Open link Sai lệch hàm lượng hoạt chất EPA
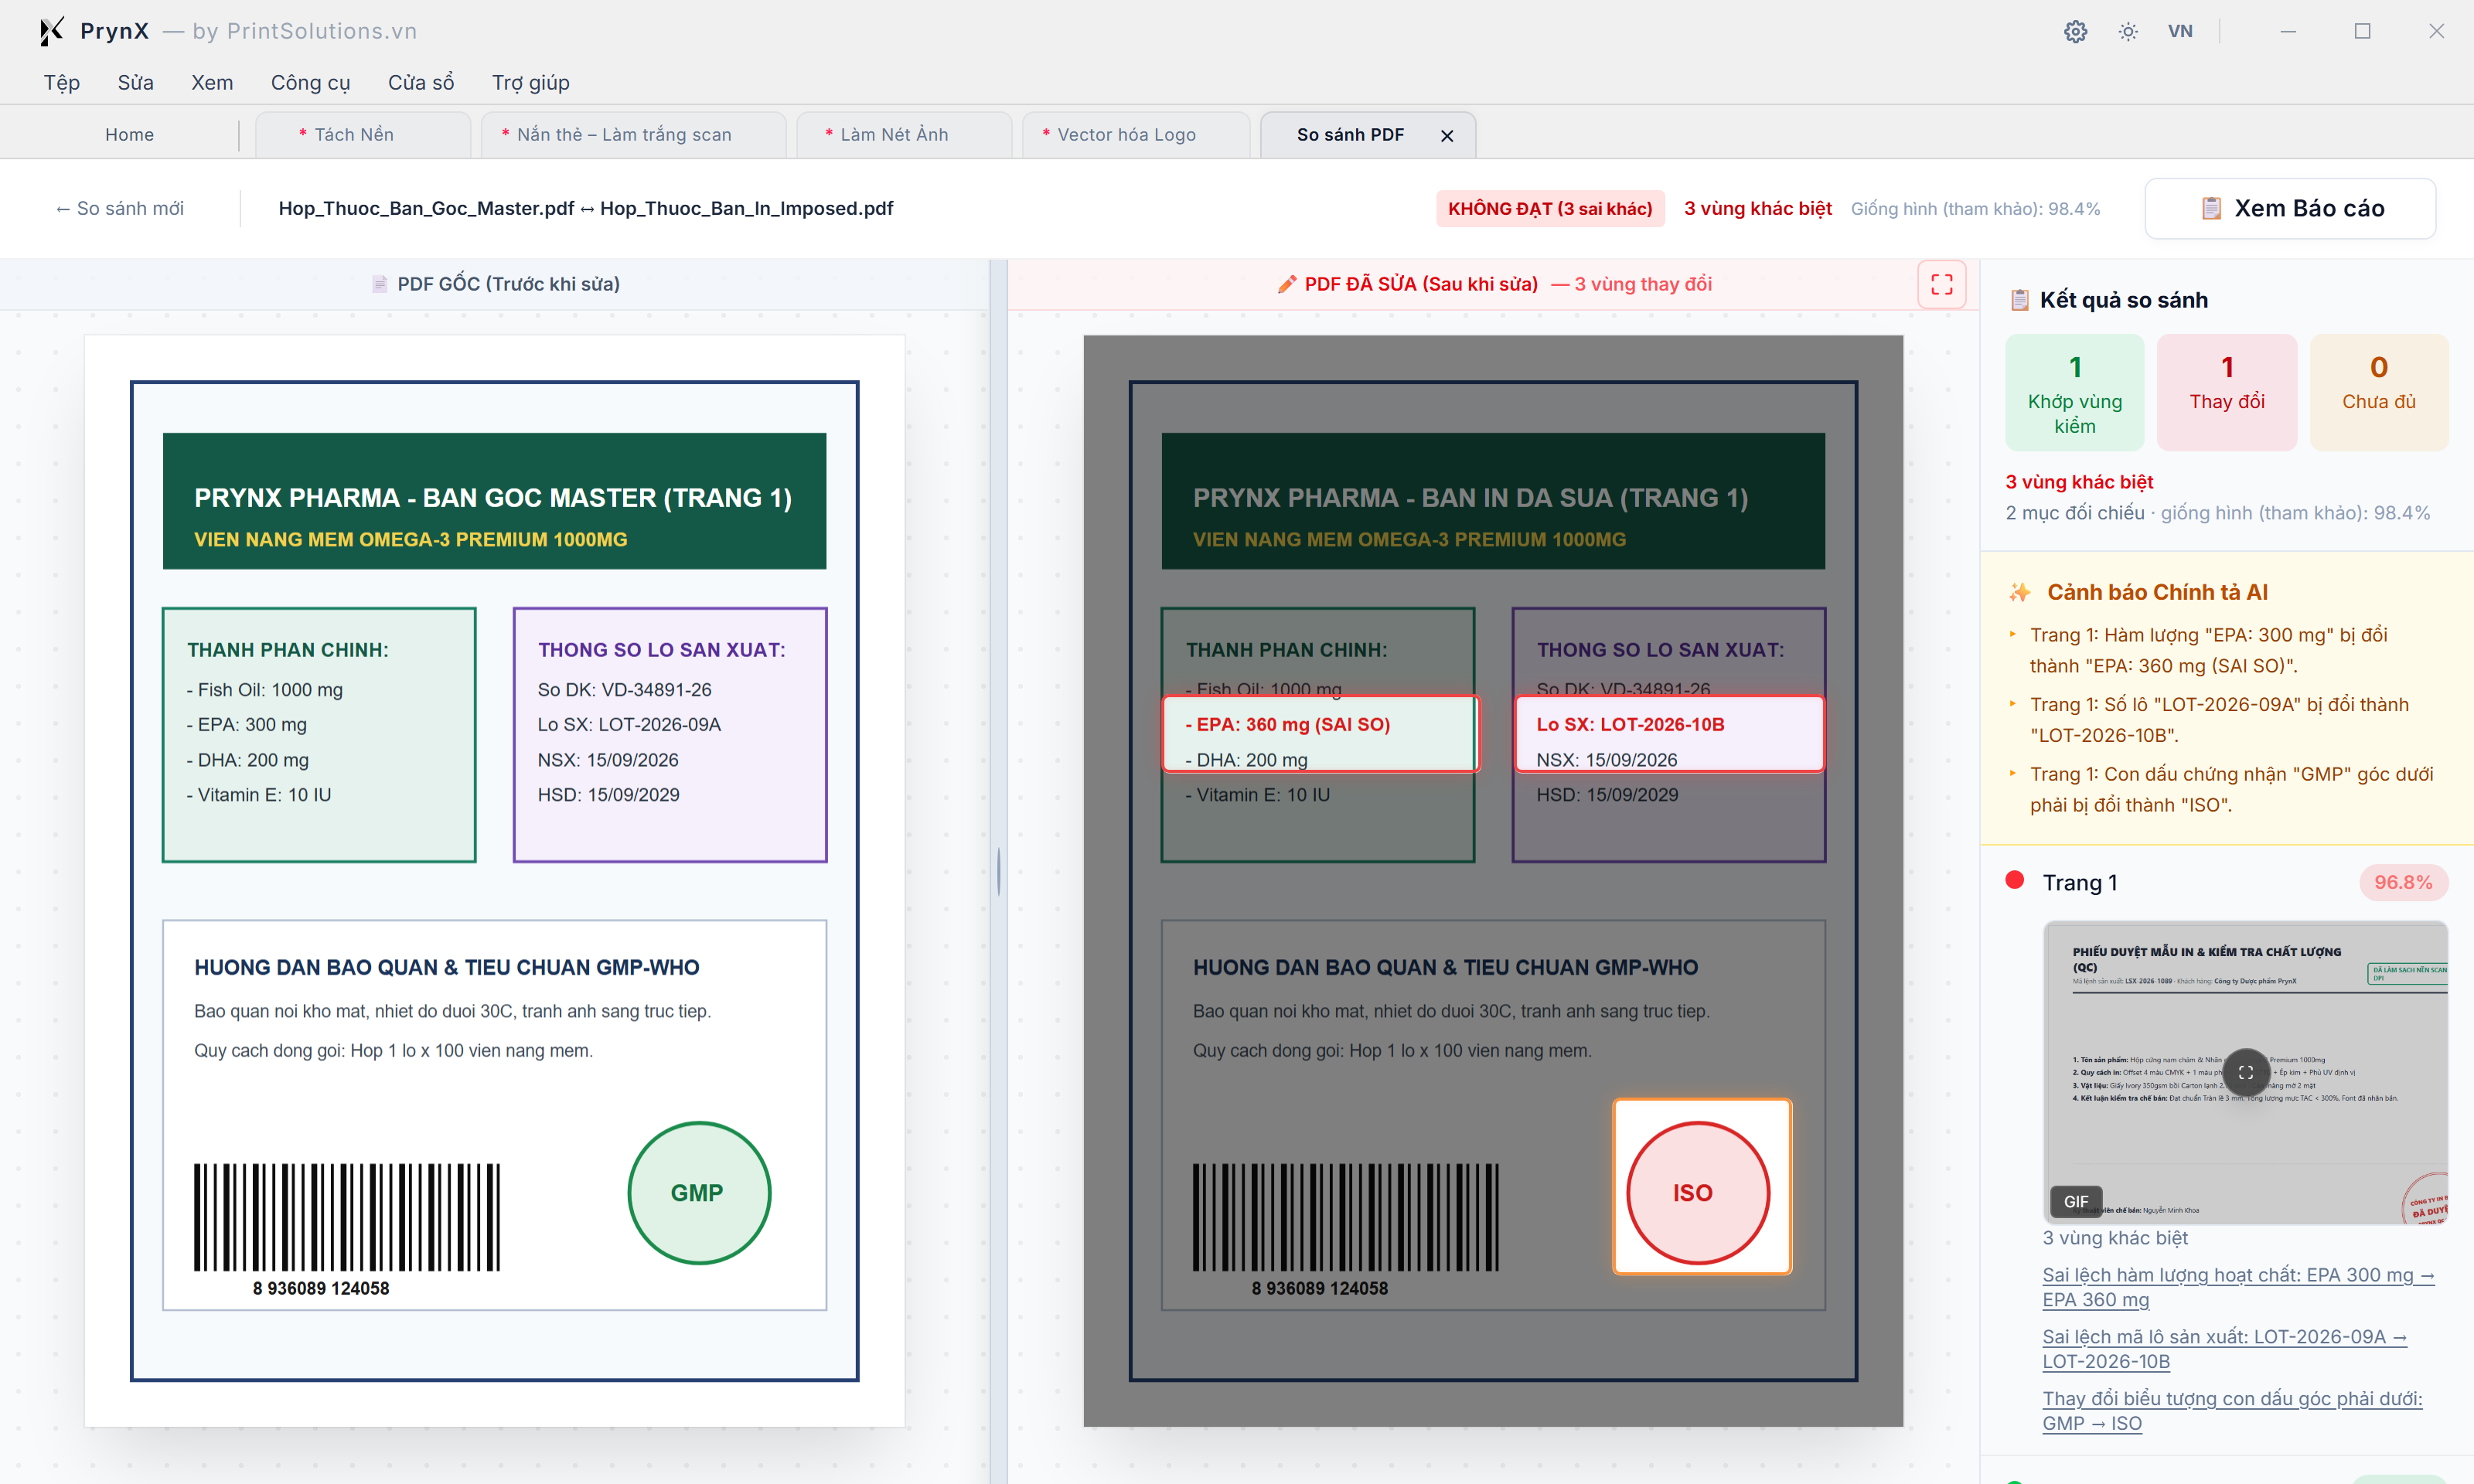The width and height of the screenshot is (2474, 1484). 2238,1287
